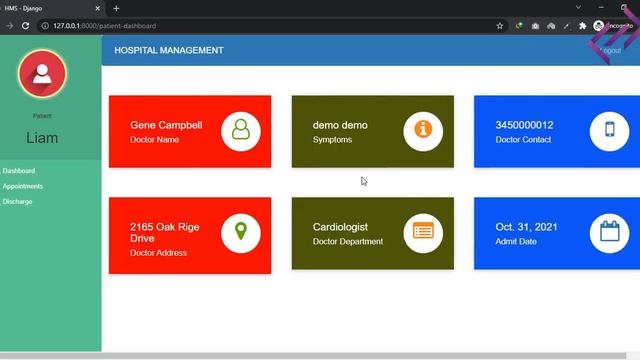This screenshot has height=360, width=640.
Task: Open Dashboard in the sidebar
Action: coord(19,171)
